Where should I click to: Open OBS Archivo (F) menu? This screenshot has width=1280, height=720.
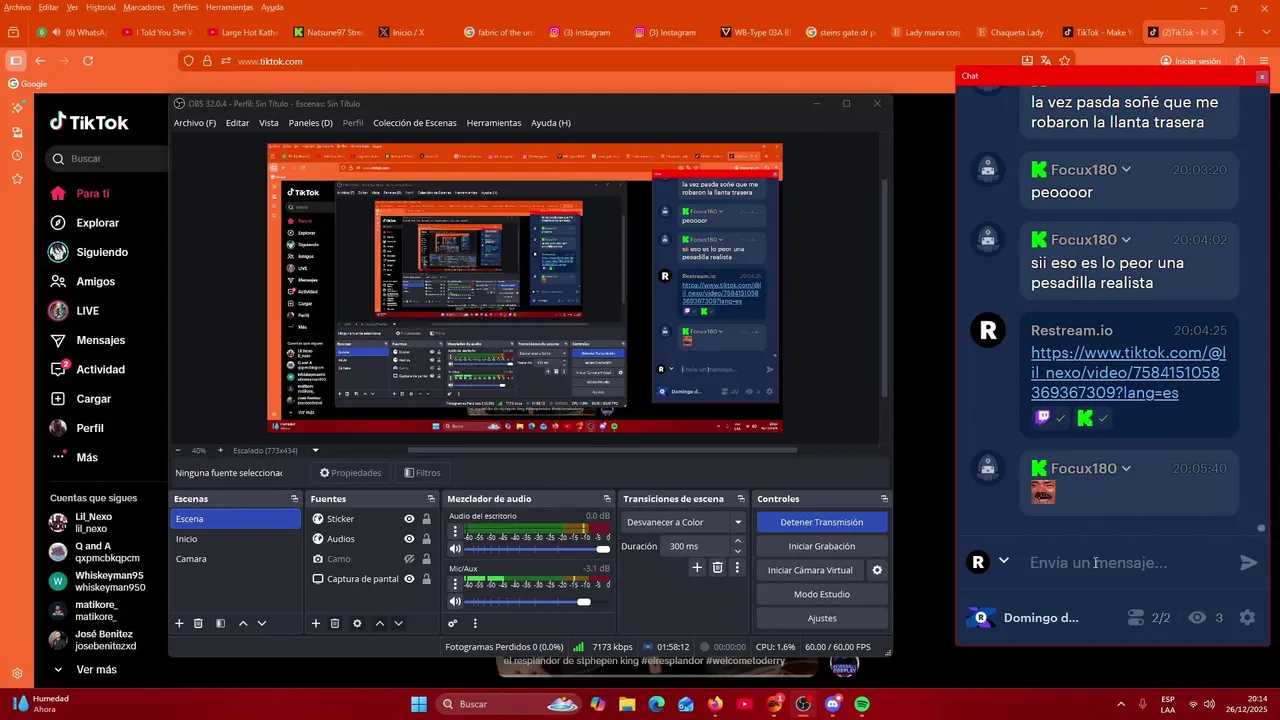195,123
